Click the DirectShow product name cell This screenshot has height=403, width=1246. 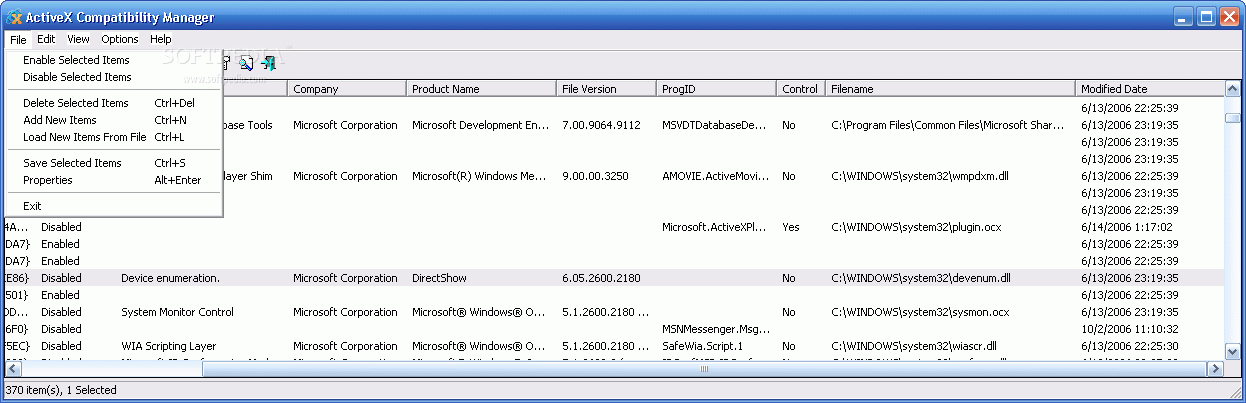point(439,278)
